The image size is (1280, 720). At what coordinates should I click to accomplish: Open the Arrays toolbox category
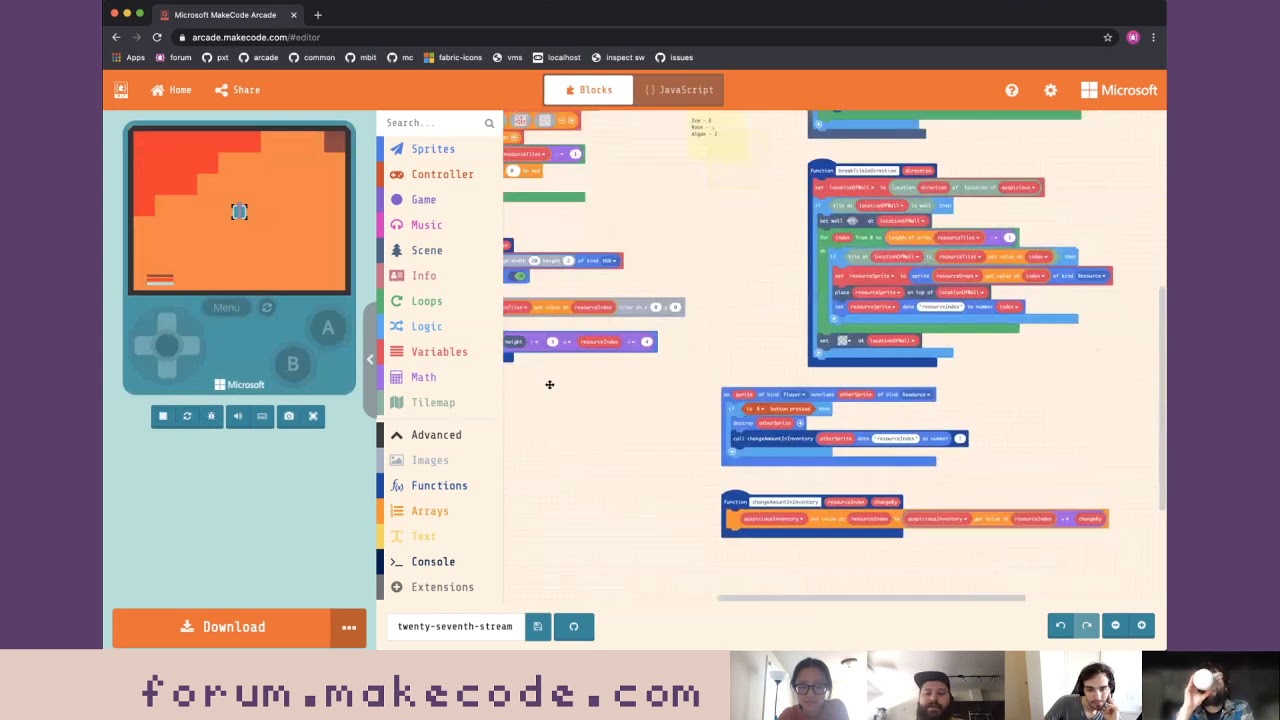[x=430, y=511]
